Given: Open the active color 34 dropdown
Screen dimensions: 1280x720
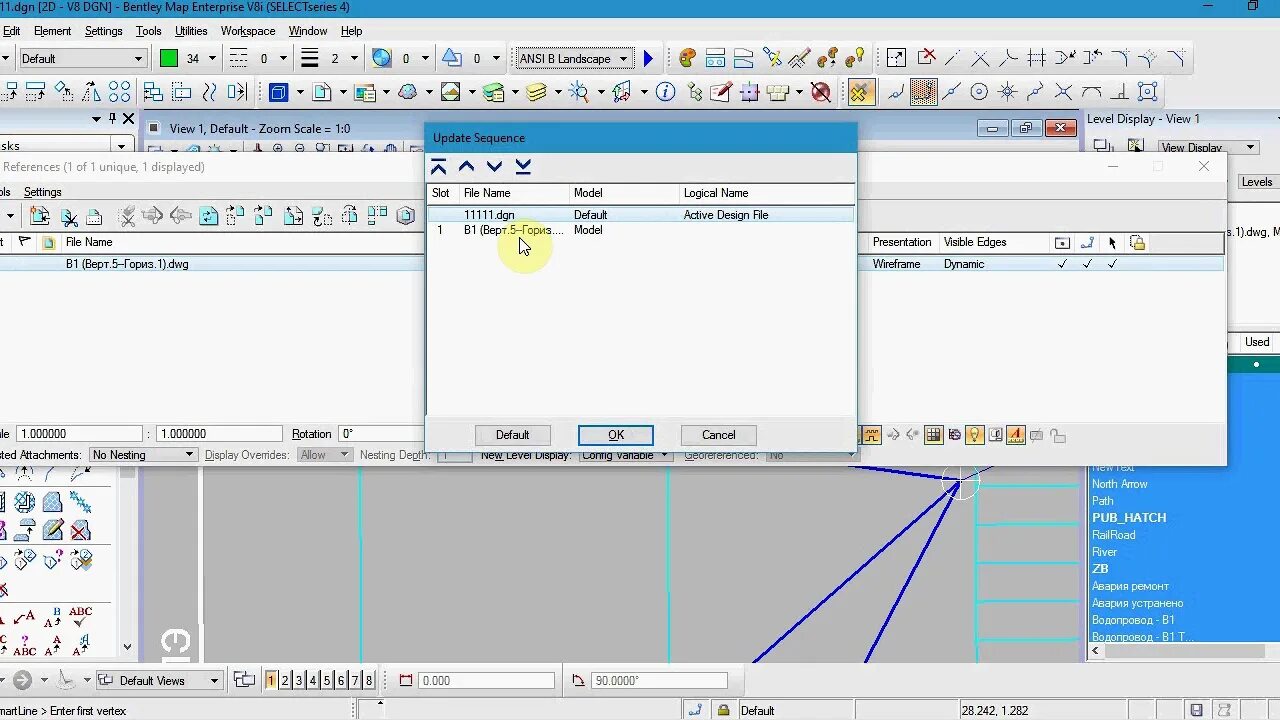Looking at the screenshot, I should 212,59.
